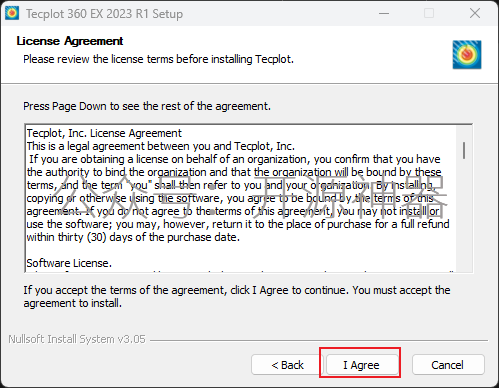Click the "If you accept the terms" paragraph
Image resolution: width=499 pixels, height=388 pixels.
point(237,297)
